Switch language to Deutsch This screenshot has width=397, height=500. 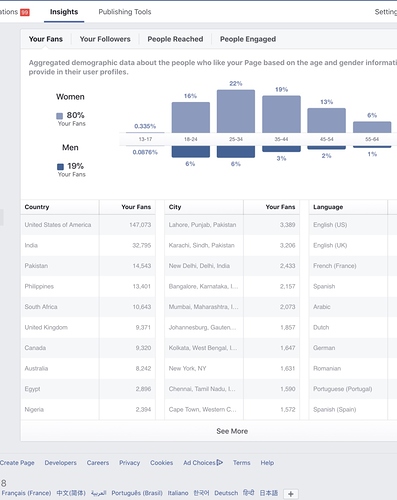(226, 493)
